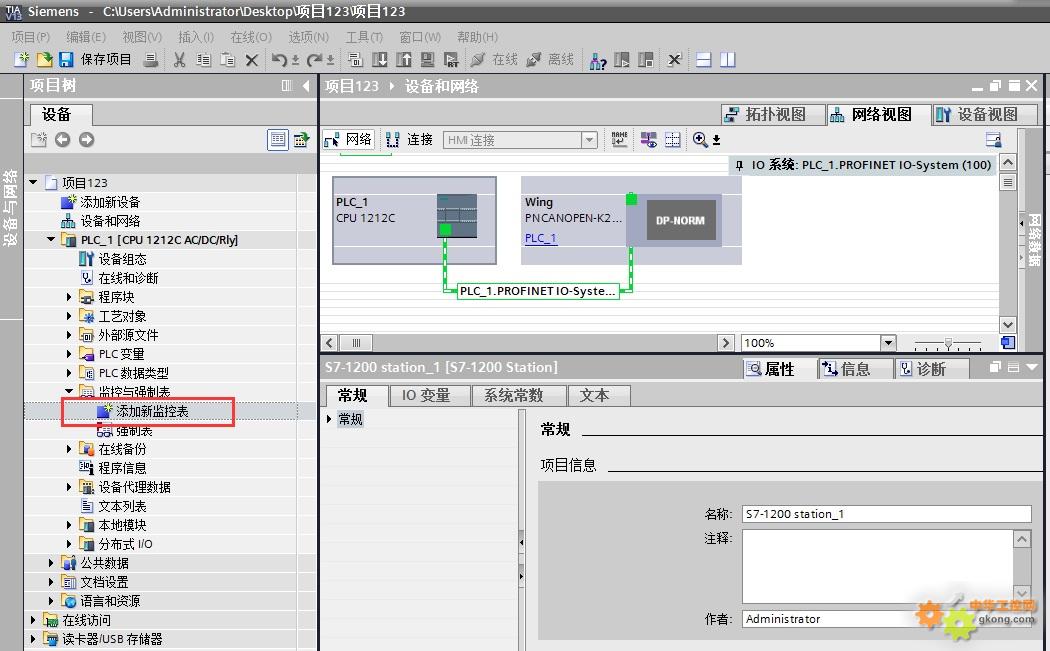Start the CPU using toolbar icon
The width and height of the screenshot is (1050, 651).
[622, 60]
